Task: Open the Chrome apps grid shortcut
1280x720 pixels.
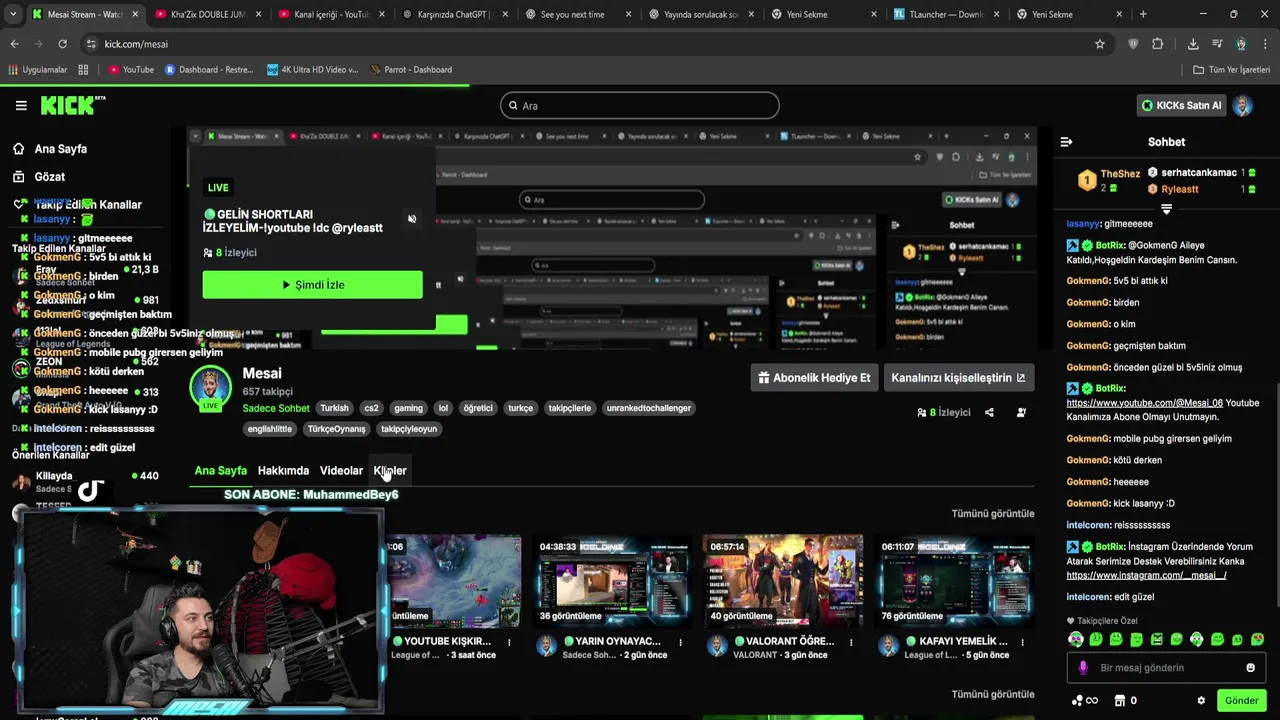Action: click(x=83, y=70)
